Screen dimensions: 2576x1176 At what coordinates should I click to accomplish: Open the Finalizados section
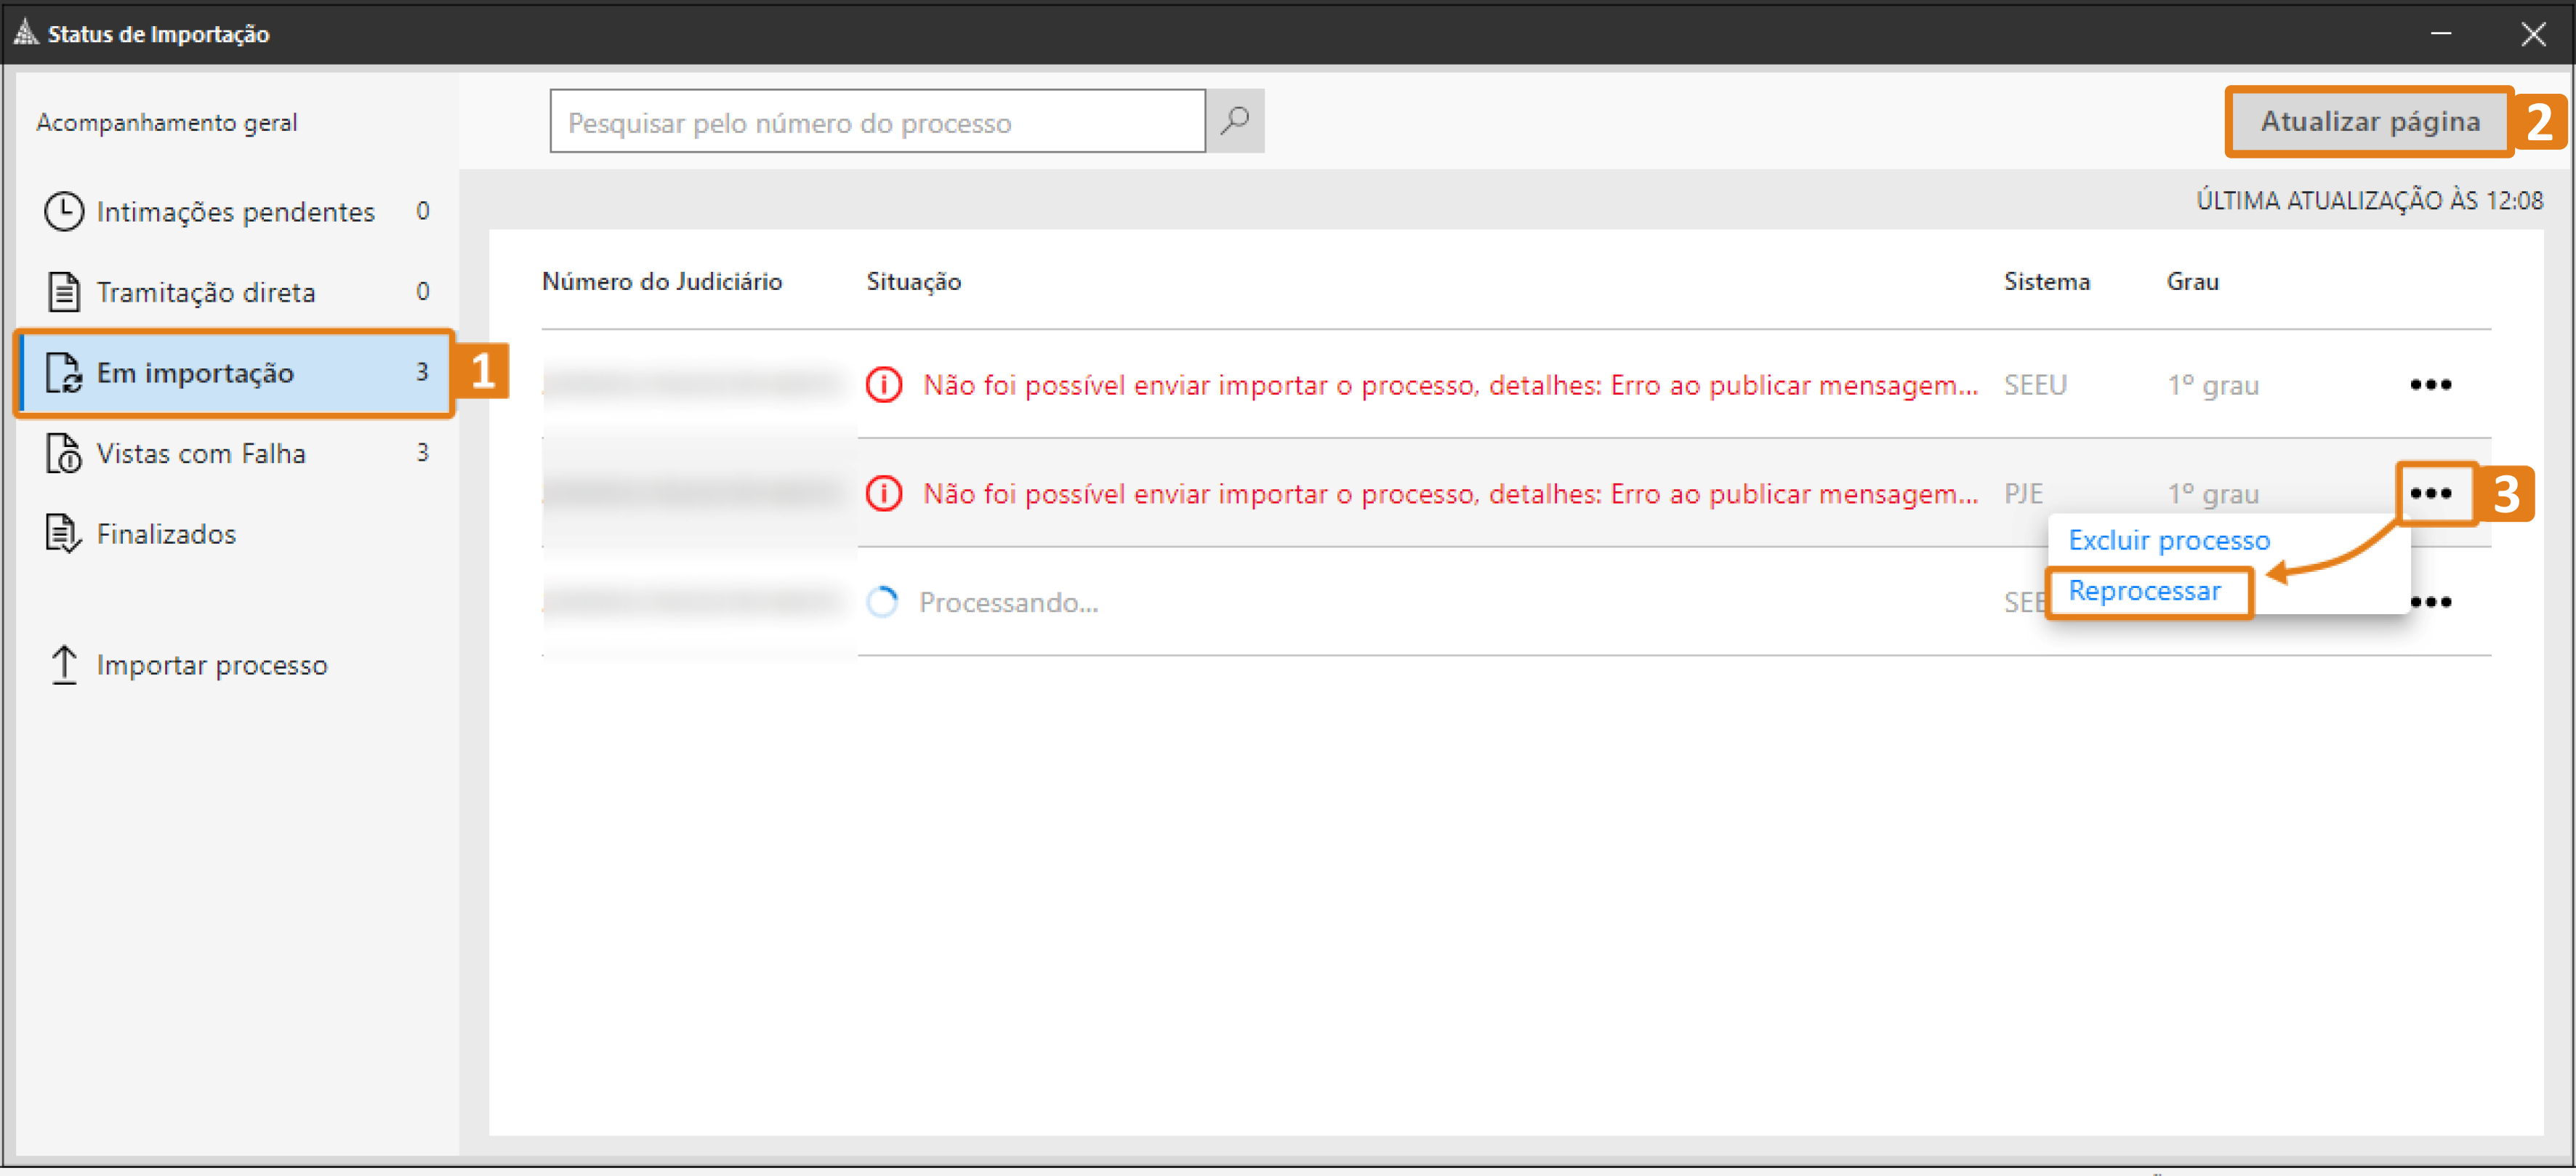[166, 534]
